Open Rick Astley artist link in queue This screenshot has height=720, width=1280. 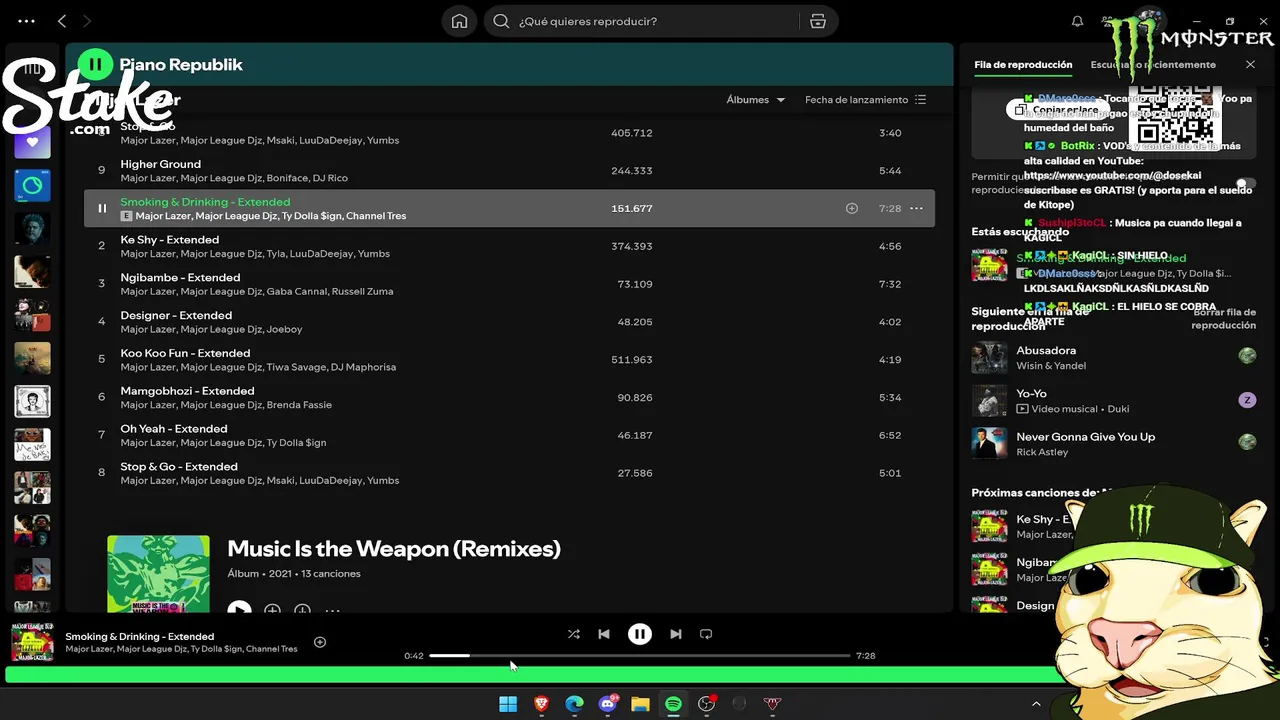[x=1042, y=452]
